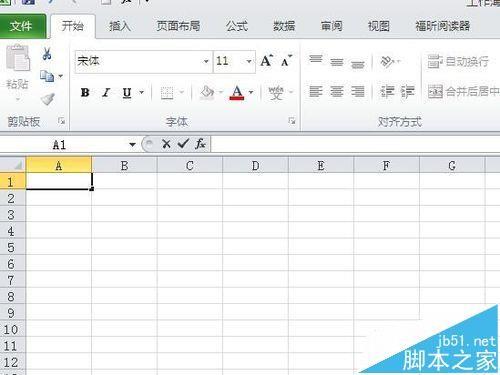The width and height of the screenshot is (500, 375).
Task: Open the borders dropdown arrow
Action: pos(182,92)
